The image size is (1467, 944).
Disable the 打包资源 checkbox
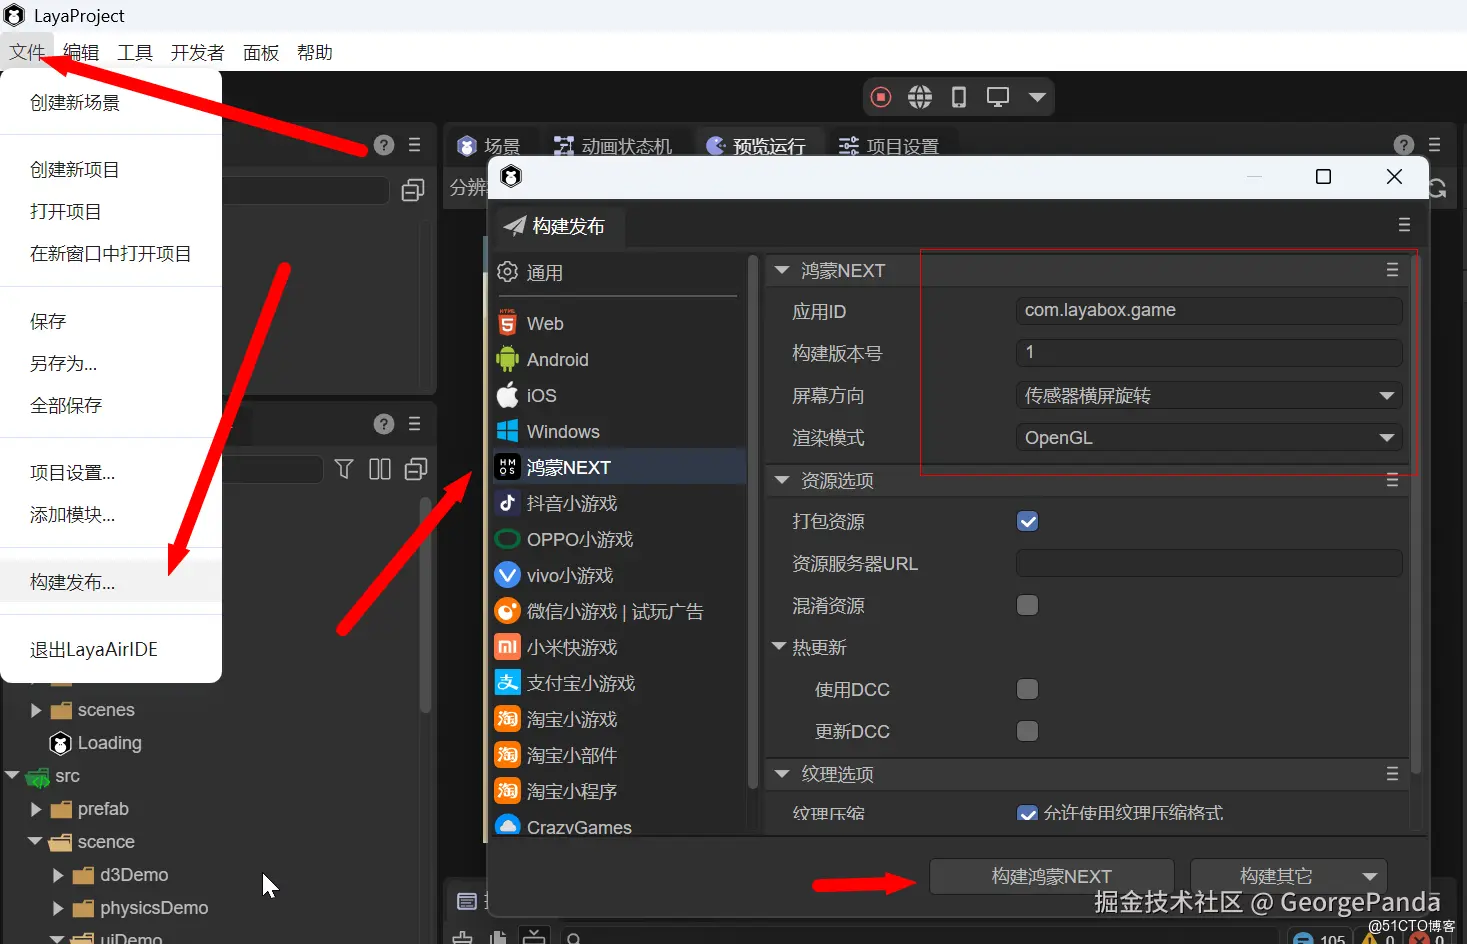(x=1027, y=521)
